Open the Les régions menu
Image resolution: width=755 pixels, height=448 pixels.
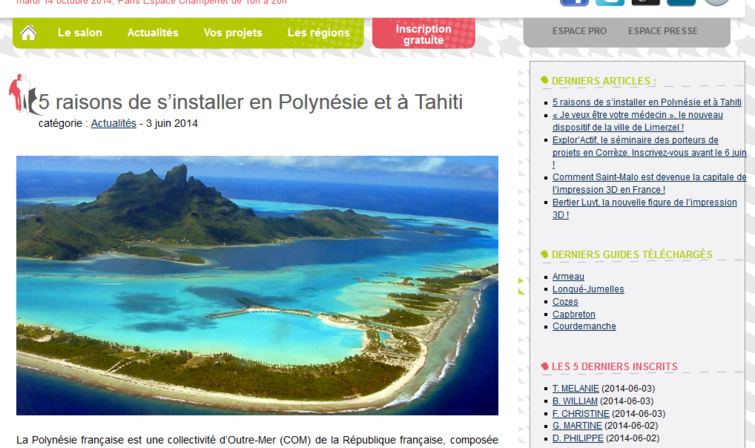pos(318,32)
